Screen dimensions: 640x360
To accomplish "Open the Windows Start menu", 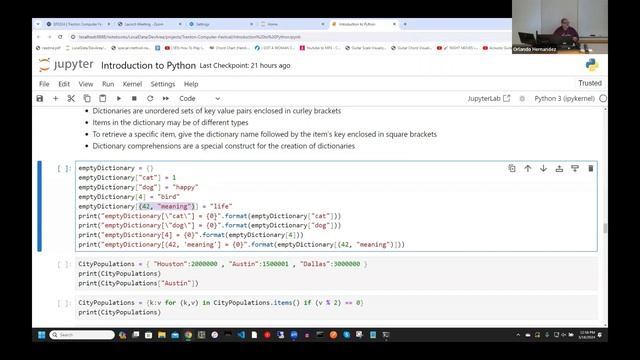I will pos(42,335).
